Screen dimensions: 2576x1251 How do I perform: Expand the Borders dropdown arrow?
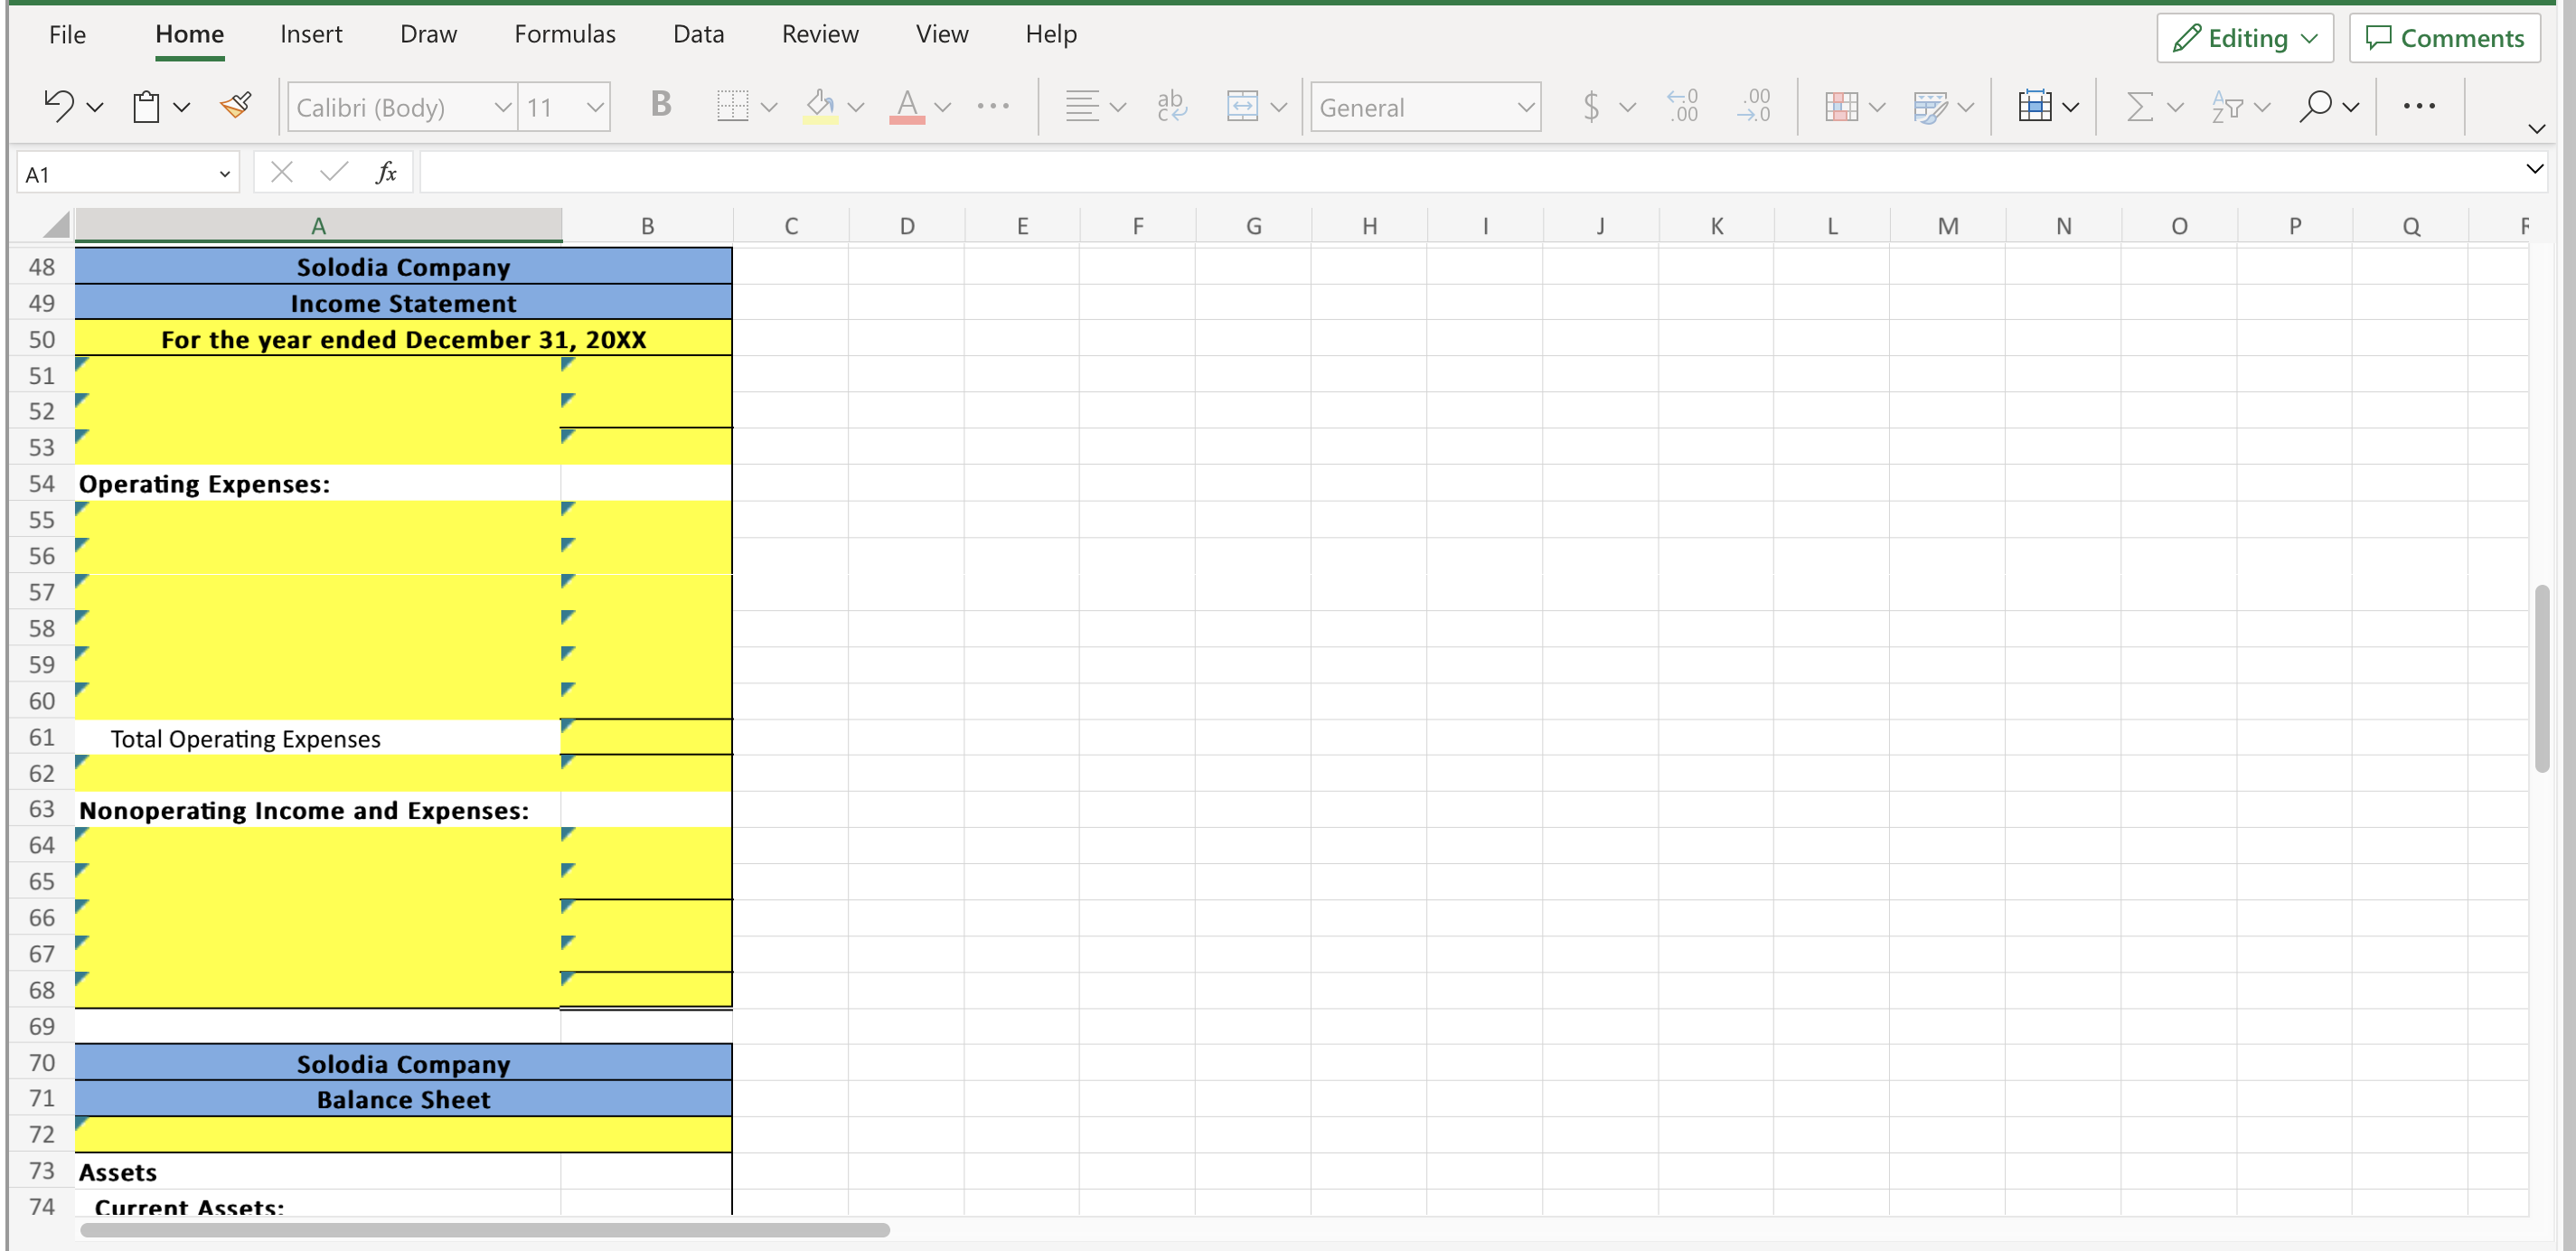pyautogui.click(x=768, y=106)
